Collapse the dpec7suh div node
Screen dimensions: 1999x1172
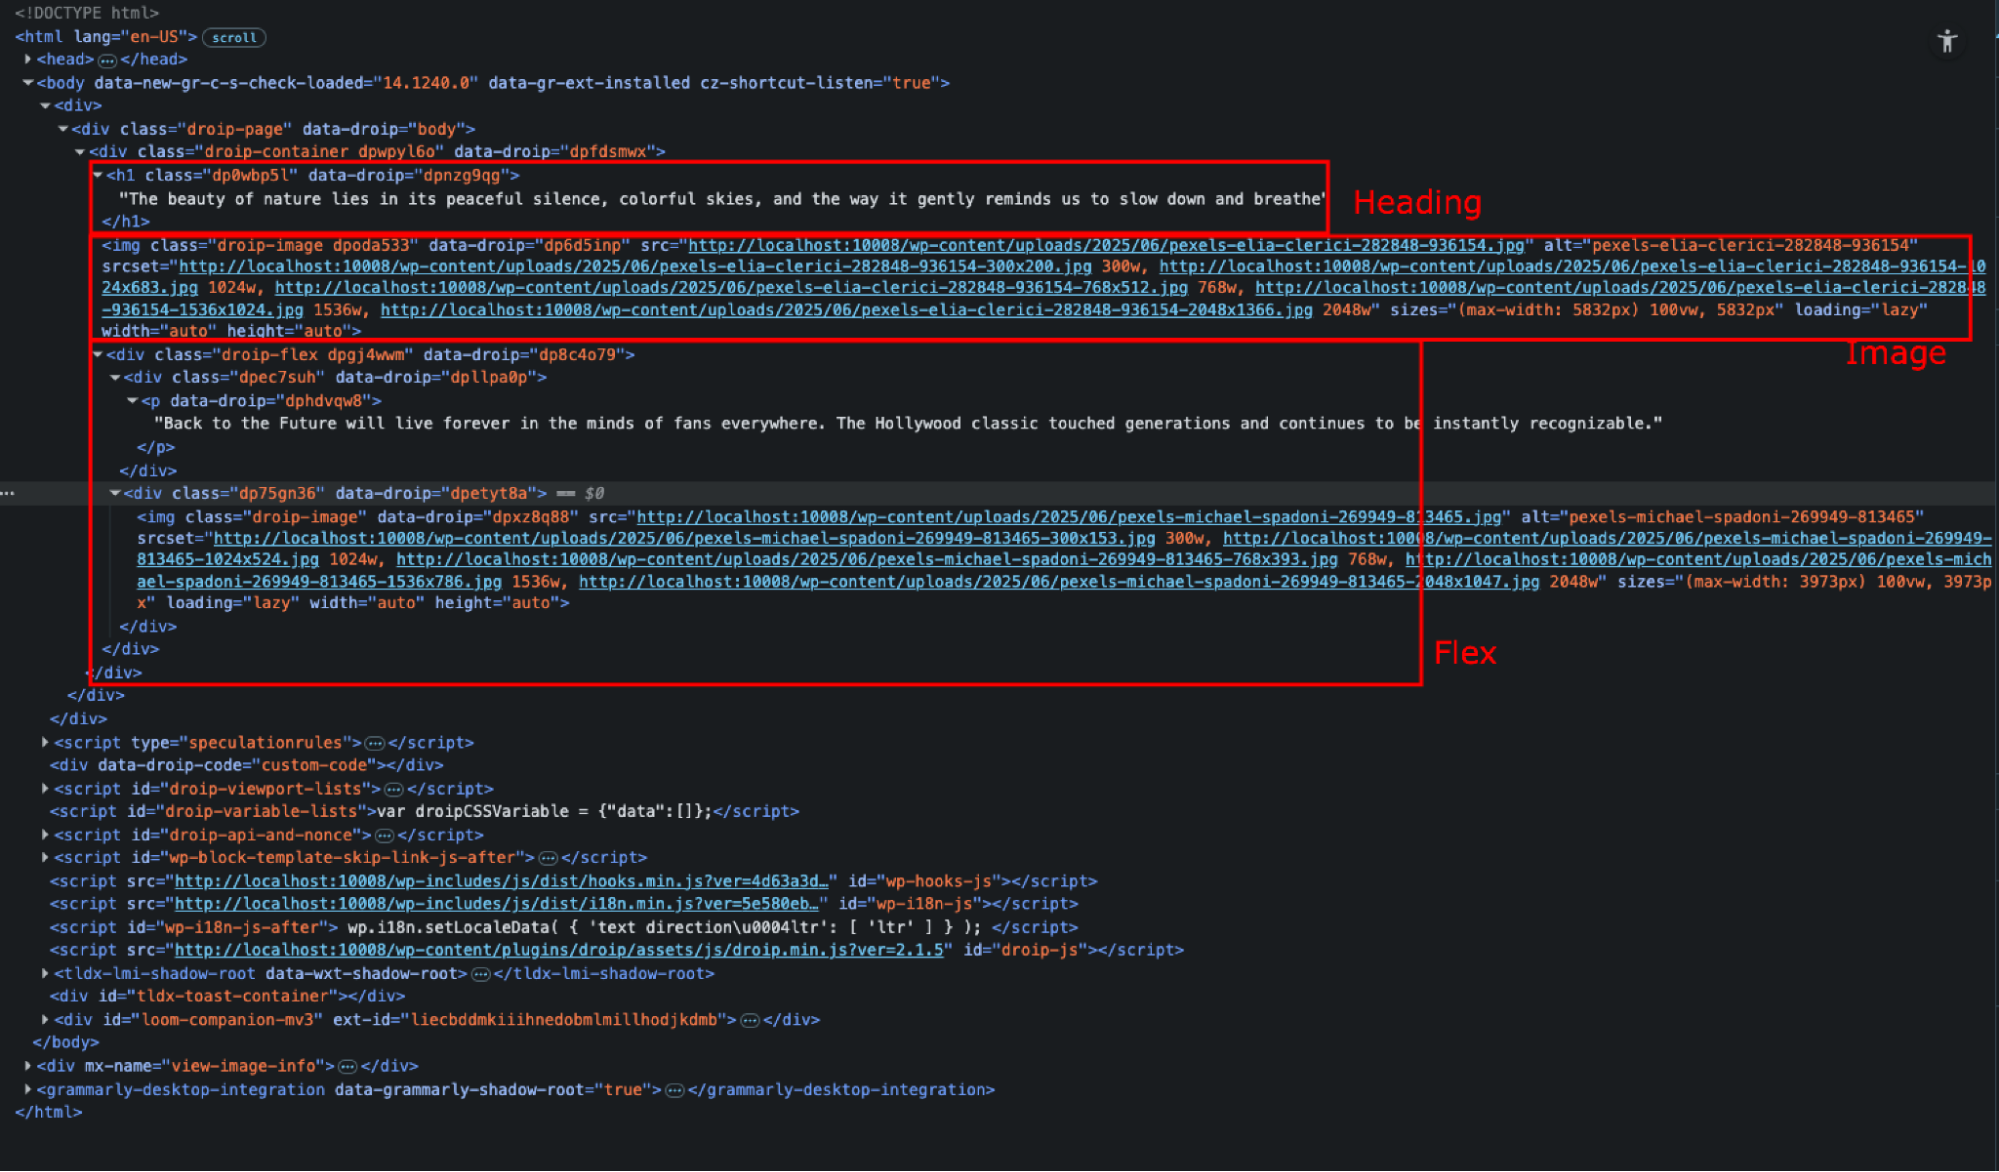tap(115, 377)
